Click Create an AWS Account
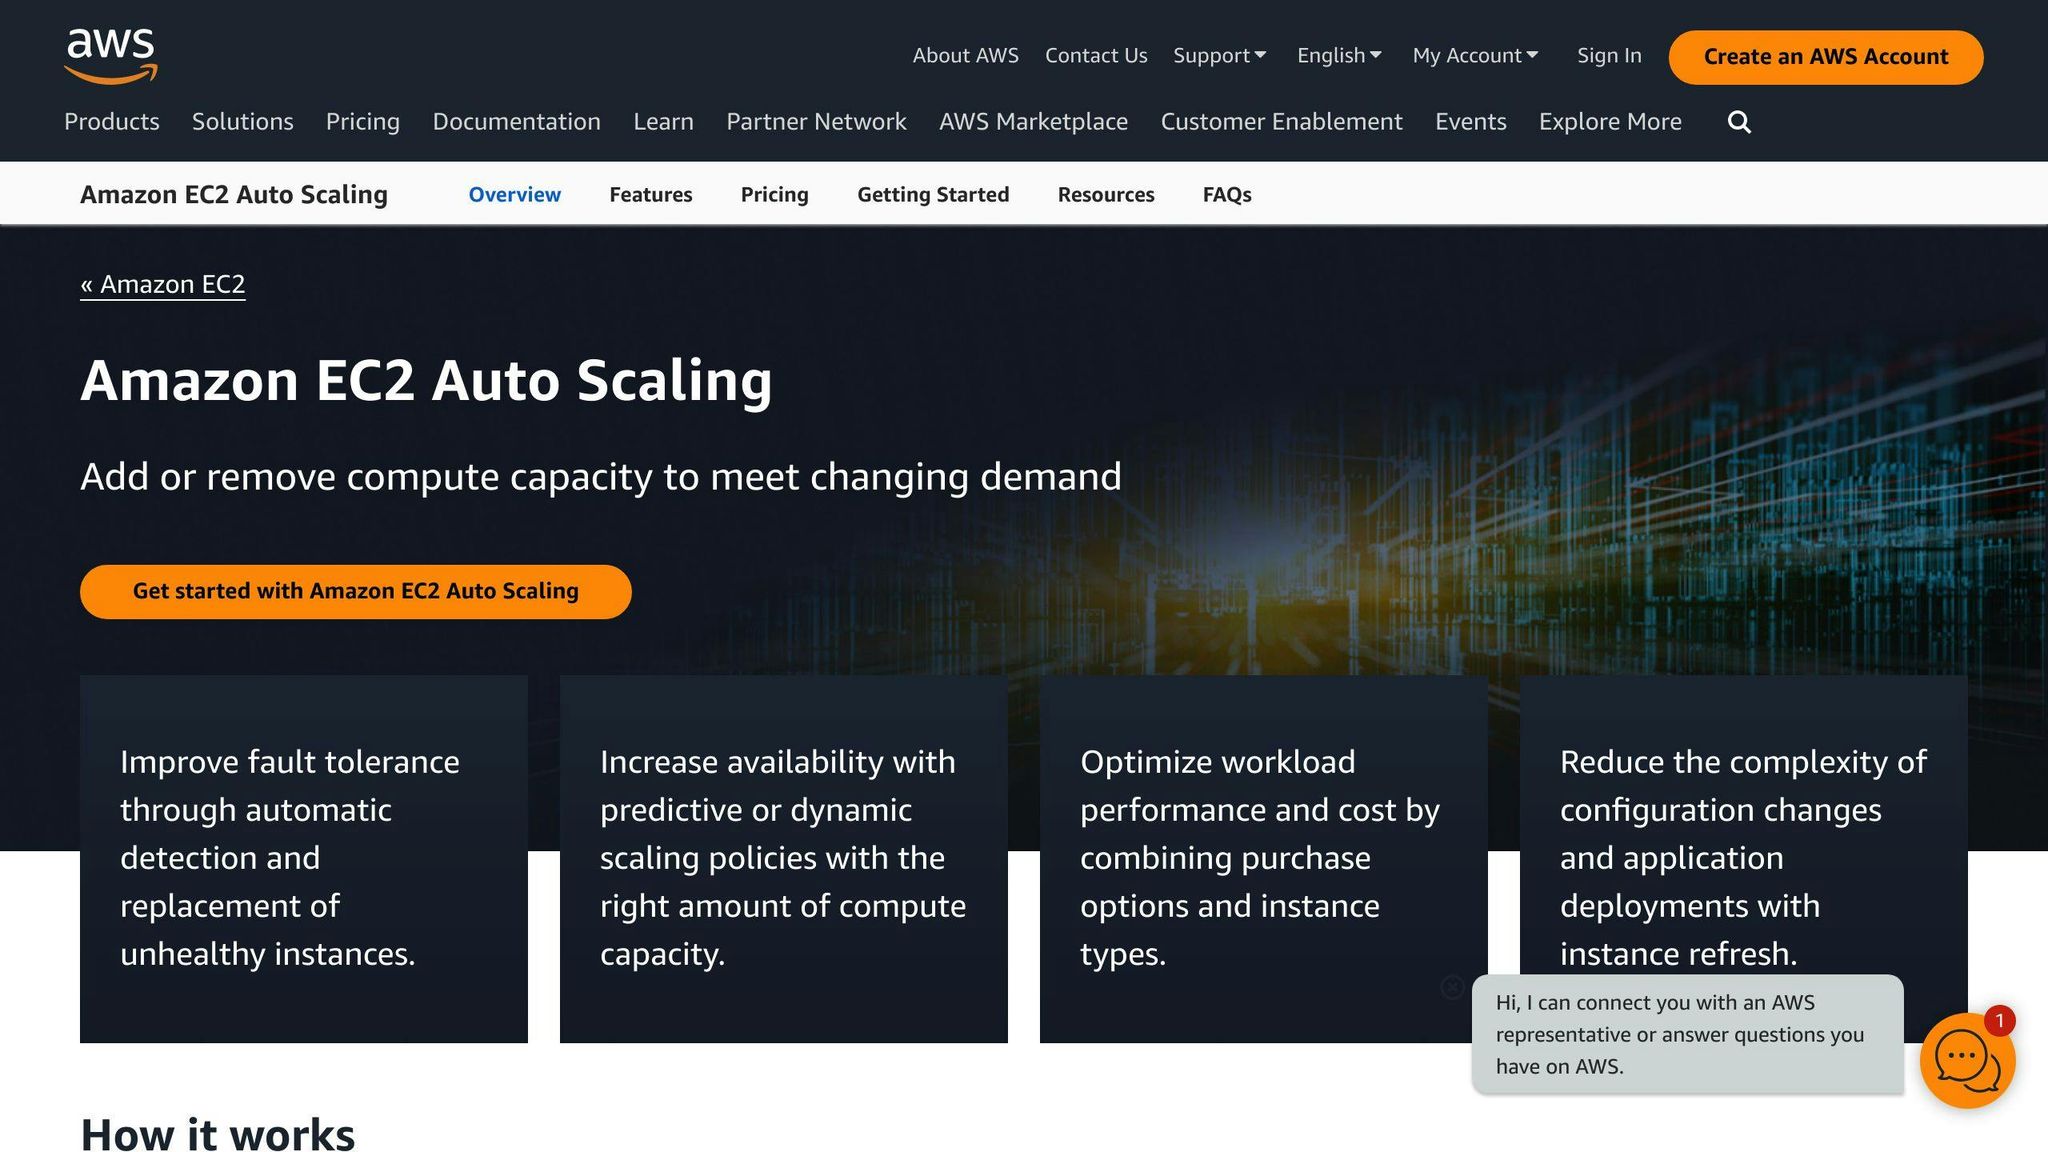This screenshot has height=1152, width=2048. [1825, 57]
